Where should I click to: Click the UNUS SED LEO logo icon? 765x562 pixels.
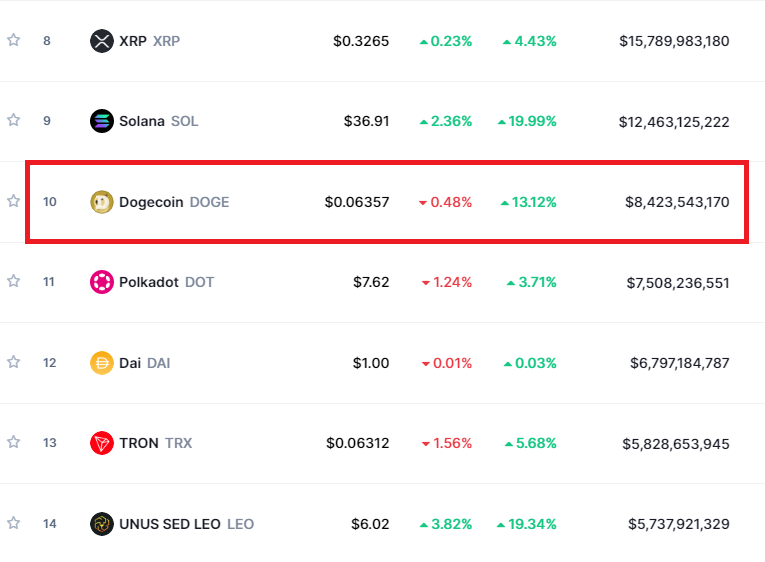[102, 523]
